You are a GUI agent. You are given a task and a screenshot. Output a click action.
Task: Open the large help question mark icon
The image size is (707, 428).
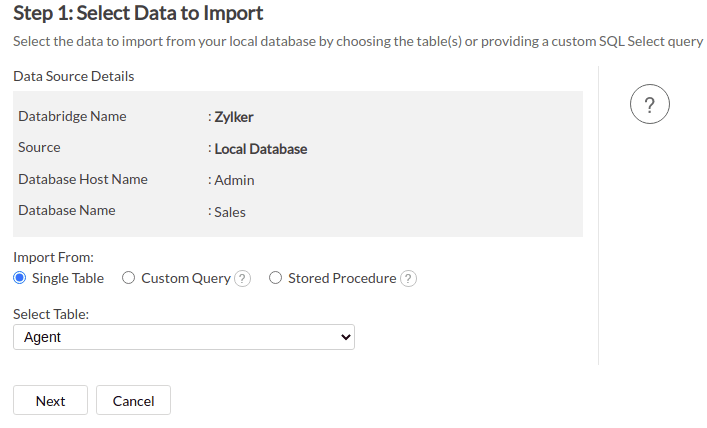pyautogui.click(x=649, y=106)
